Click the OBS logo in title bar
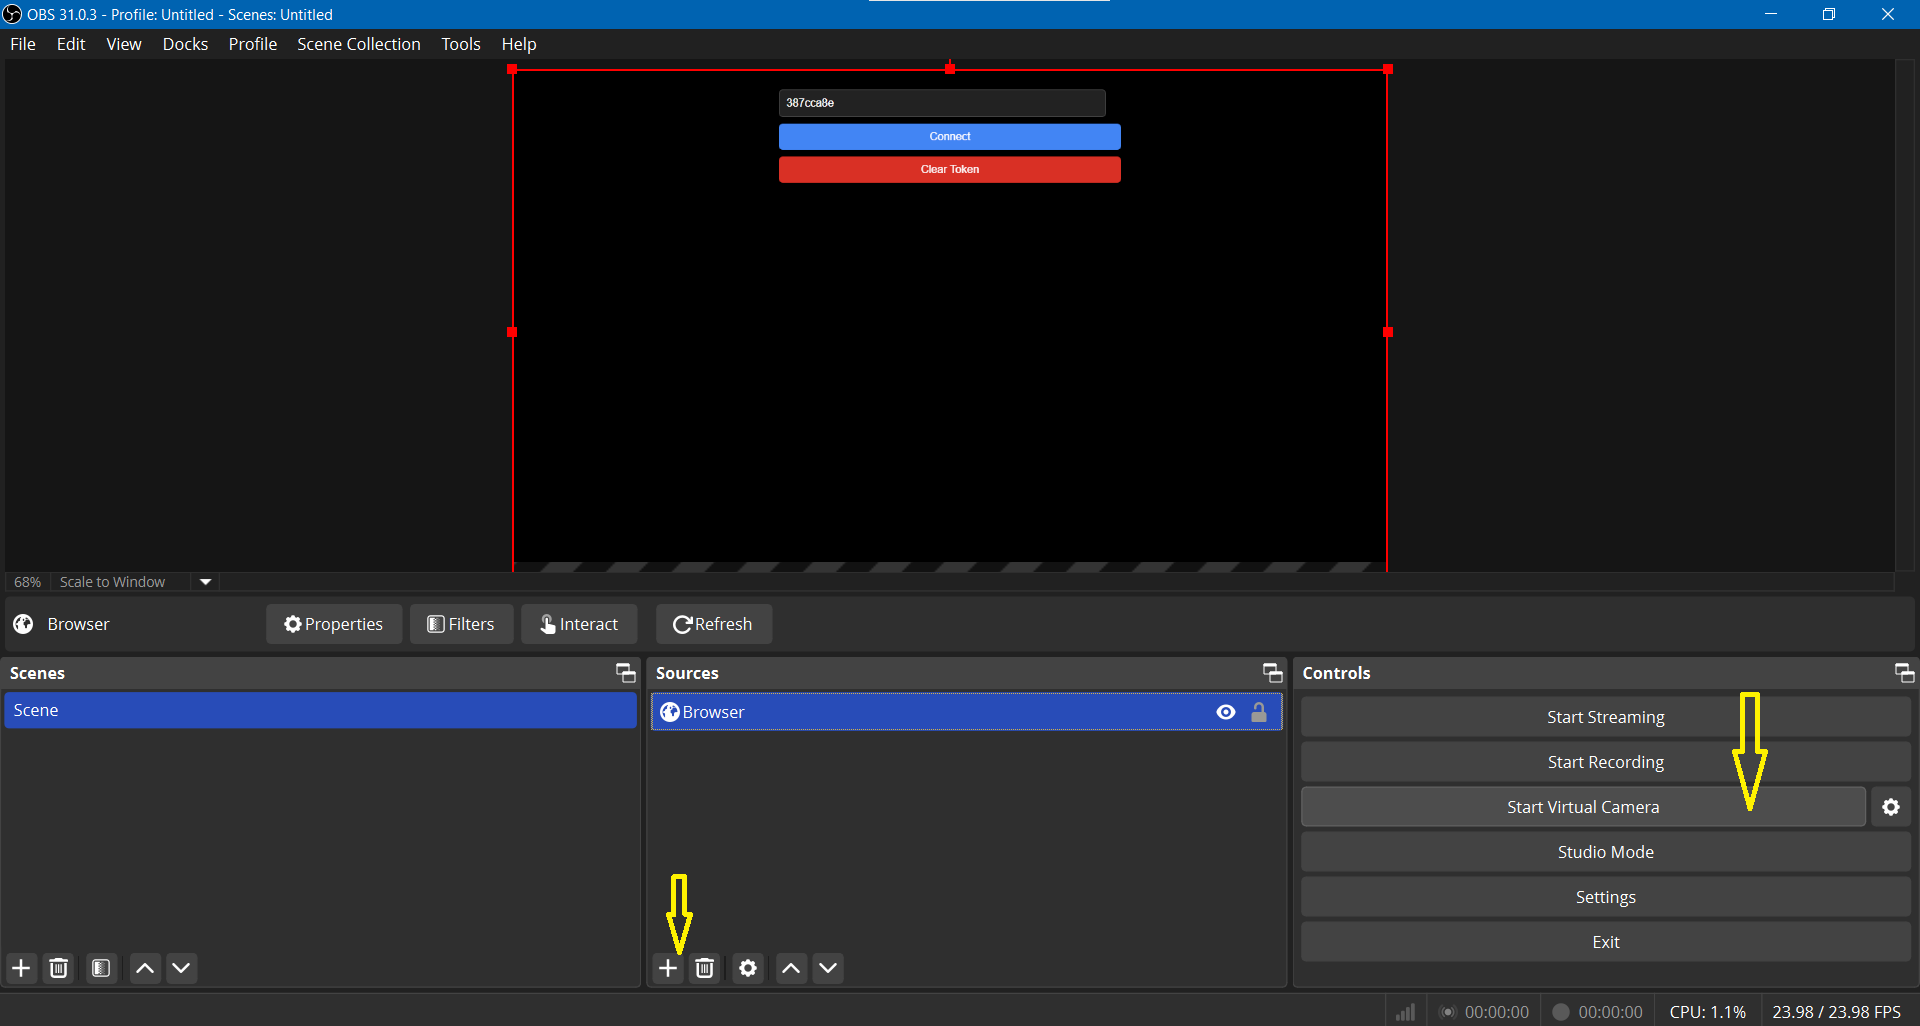Image resolution: width=1920 pixels, height=1026 pixels. tap(12, 14)
